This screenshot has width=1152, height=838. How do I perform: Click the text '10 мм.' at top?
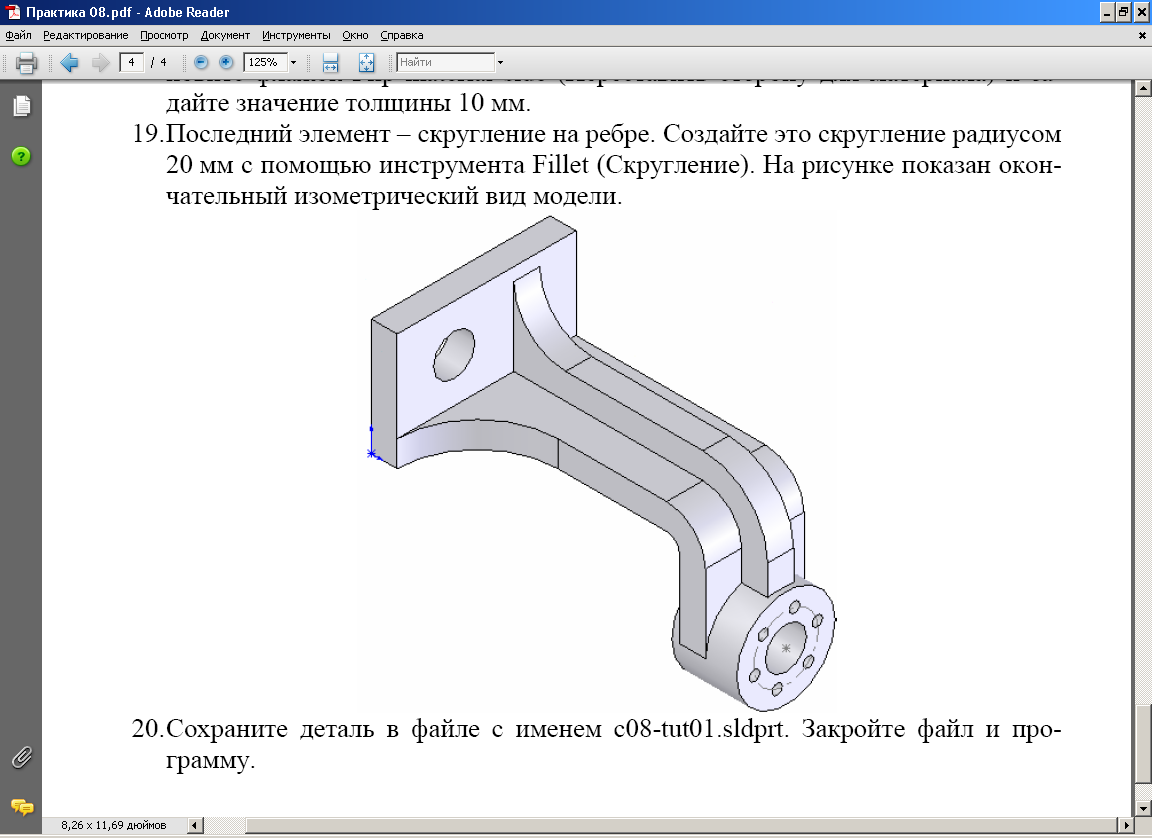(494, 103)
